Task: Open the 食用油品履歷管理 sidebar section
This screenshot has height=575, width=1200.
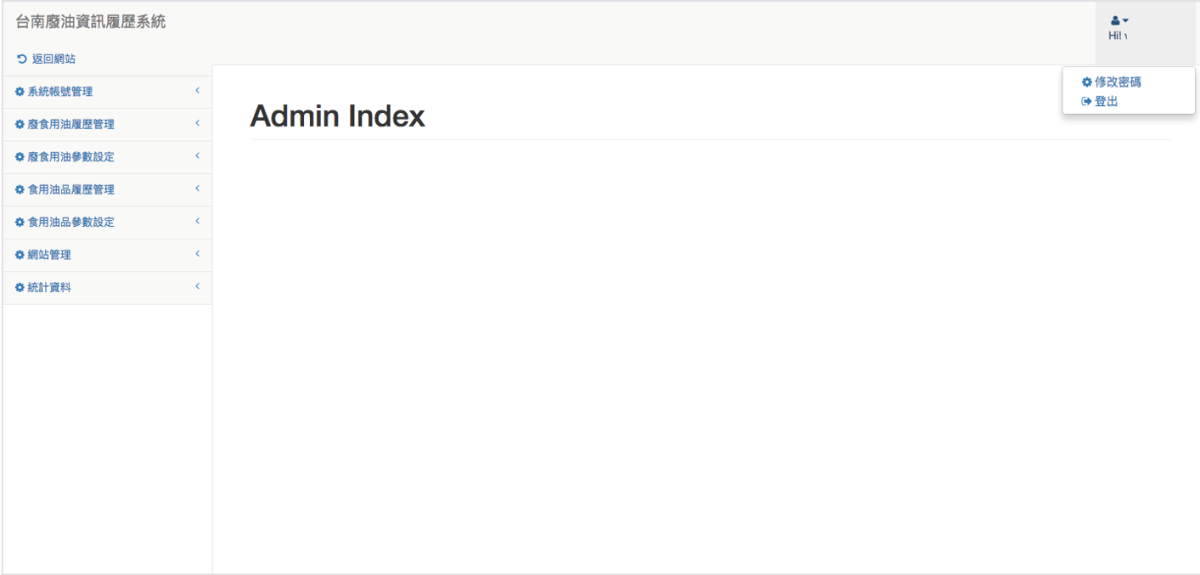Action: (71, 190)
